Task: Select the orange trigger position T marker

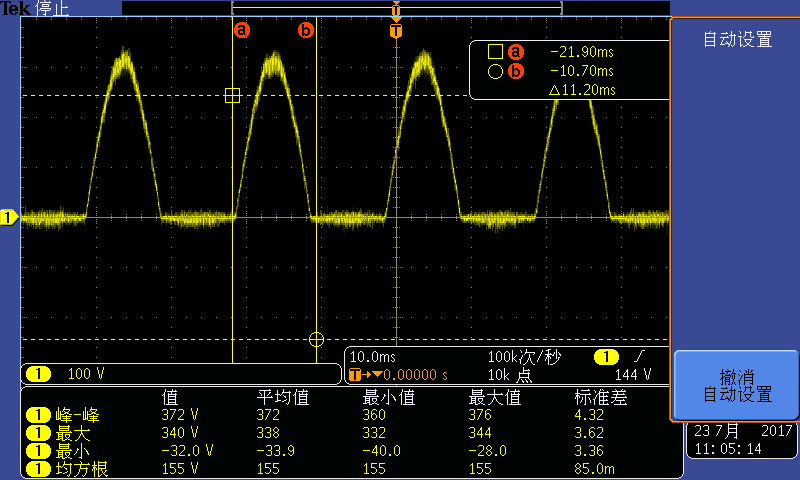Action: point(396,31)
